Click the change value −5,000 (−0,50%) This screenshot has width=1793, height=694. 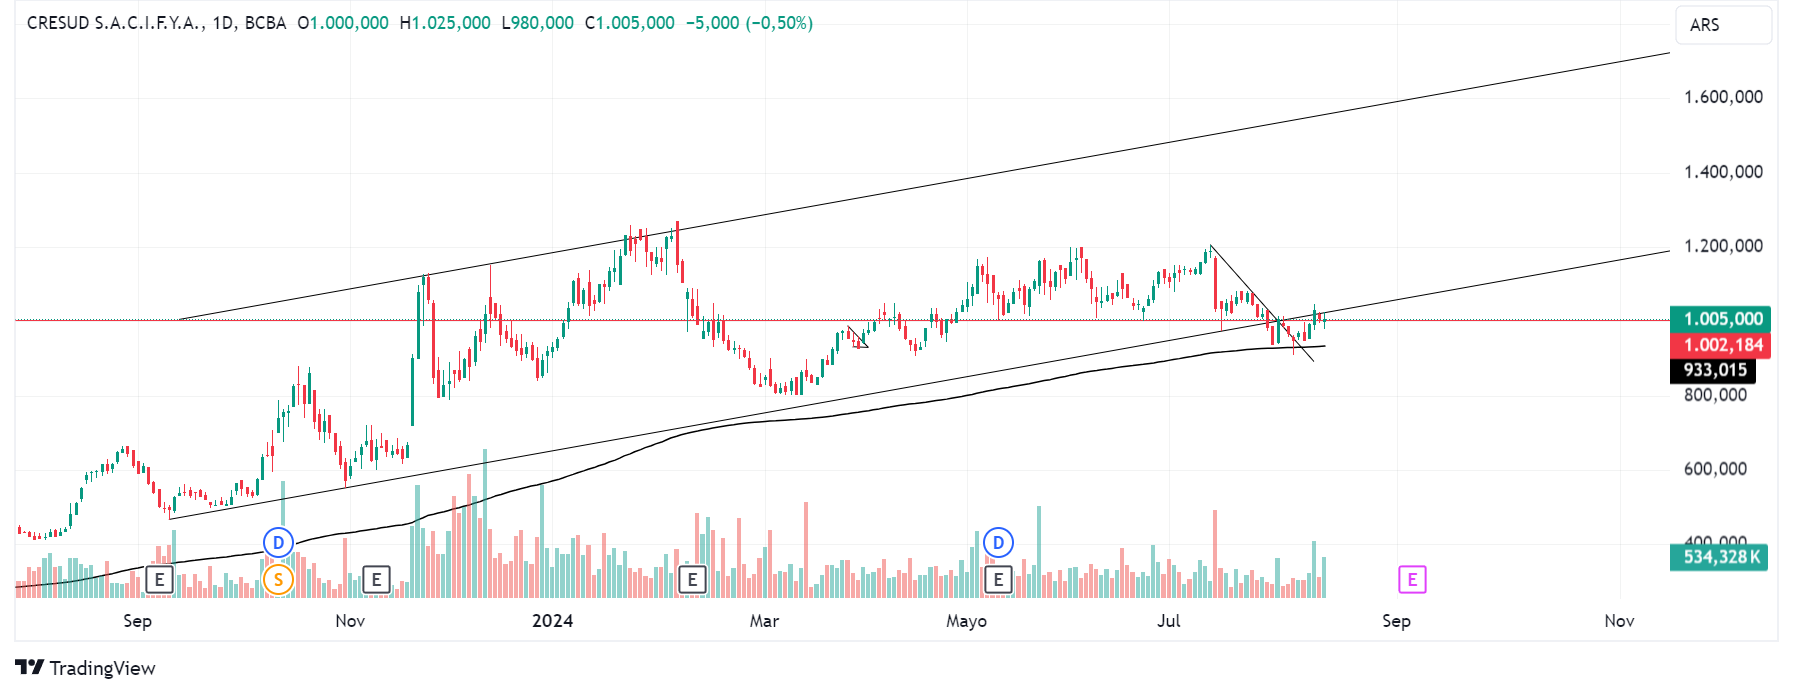point(749,23)
